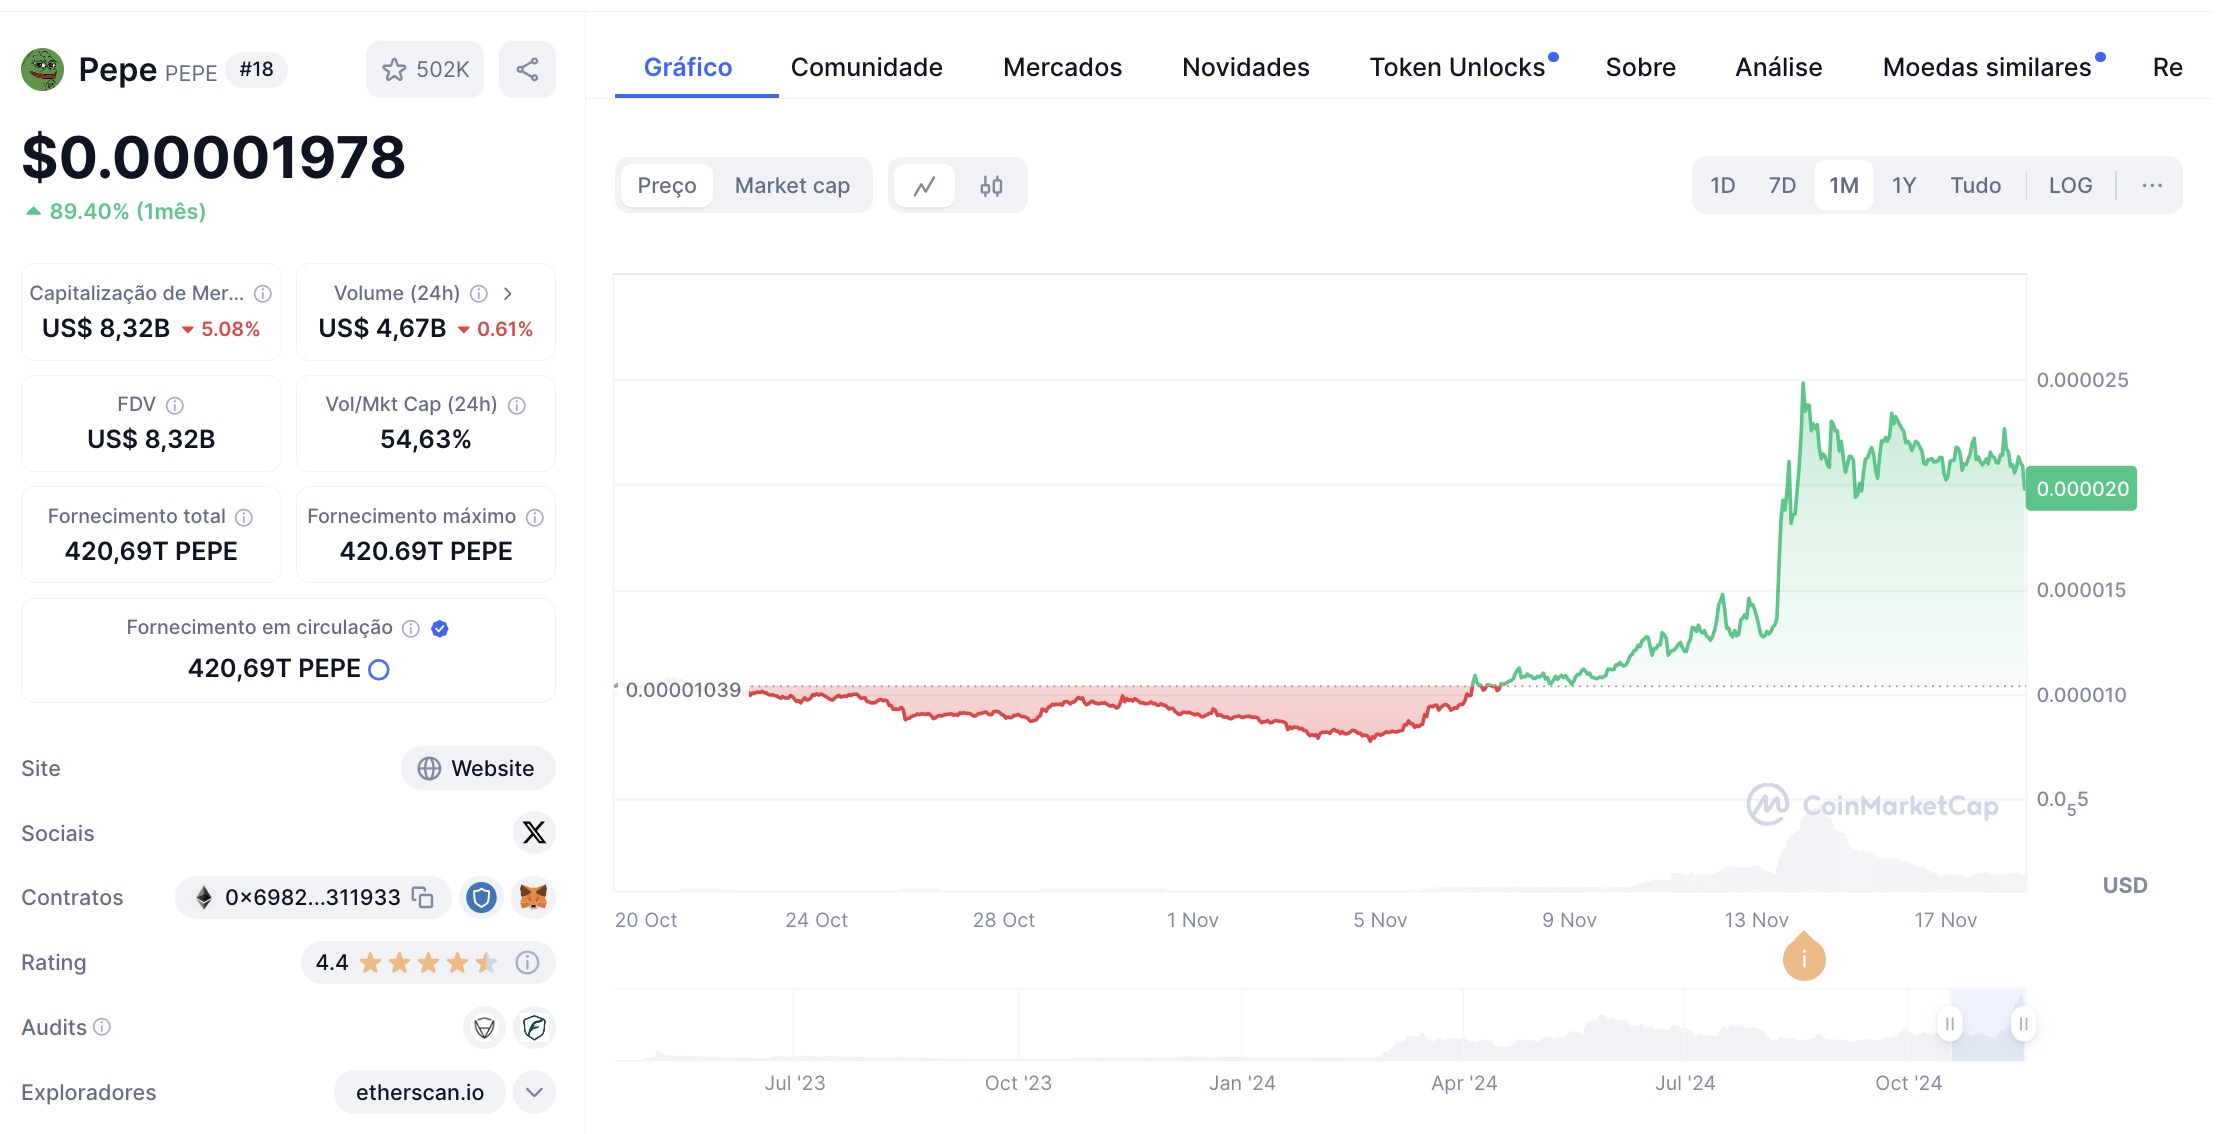Open the rating info icon
Viewport: 2220px width, 1134px height.
coord(527,962)
